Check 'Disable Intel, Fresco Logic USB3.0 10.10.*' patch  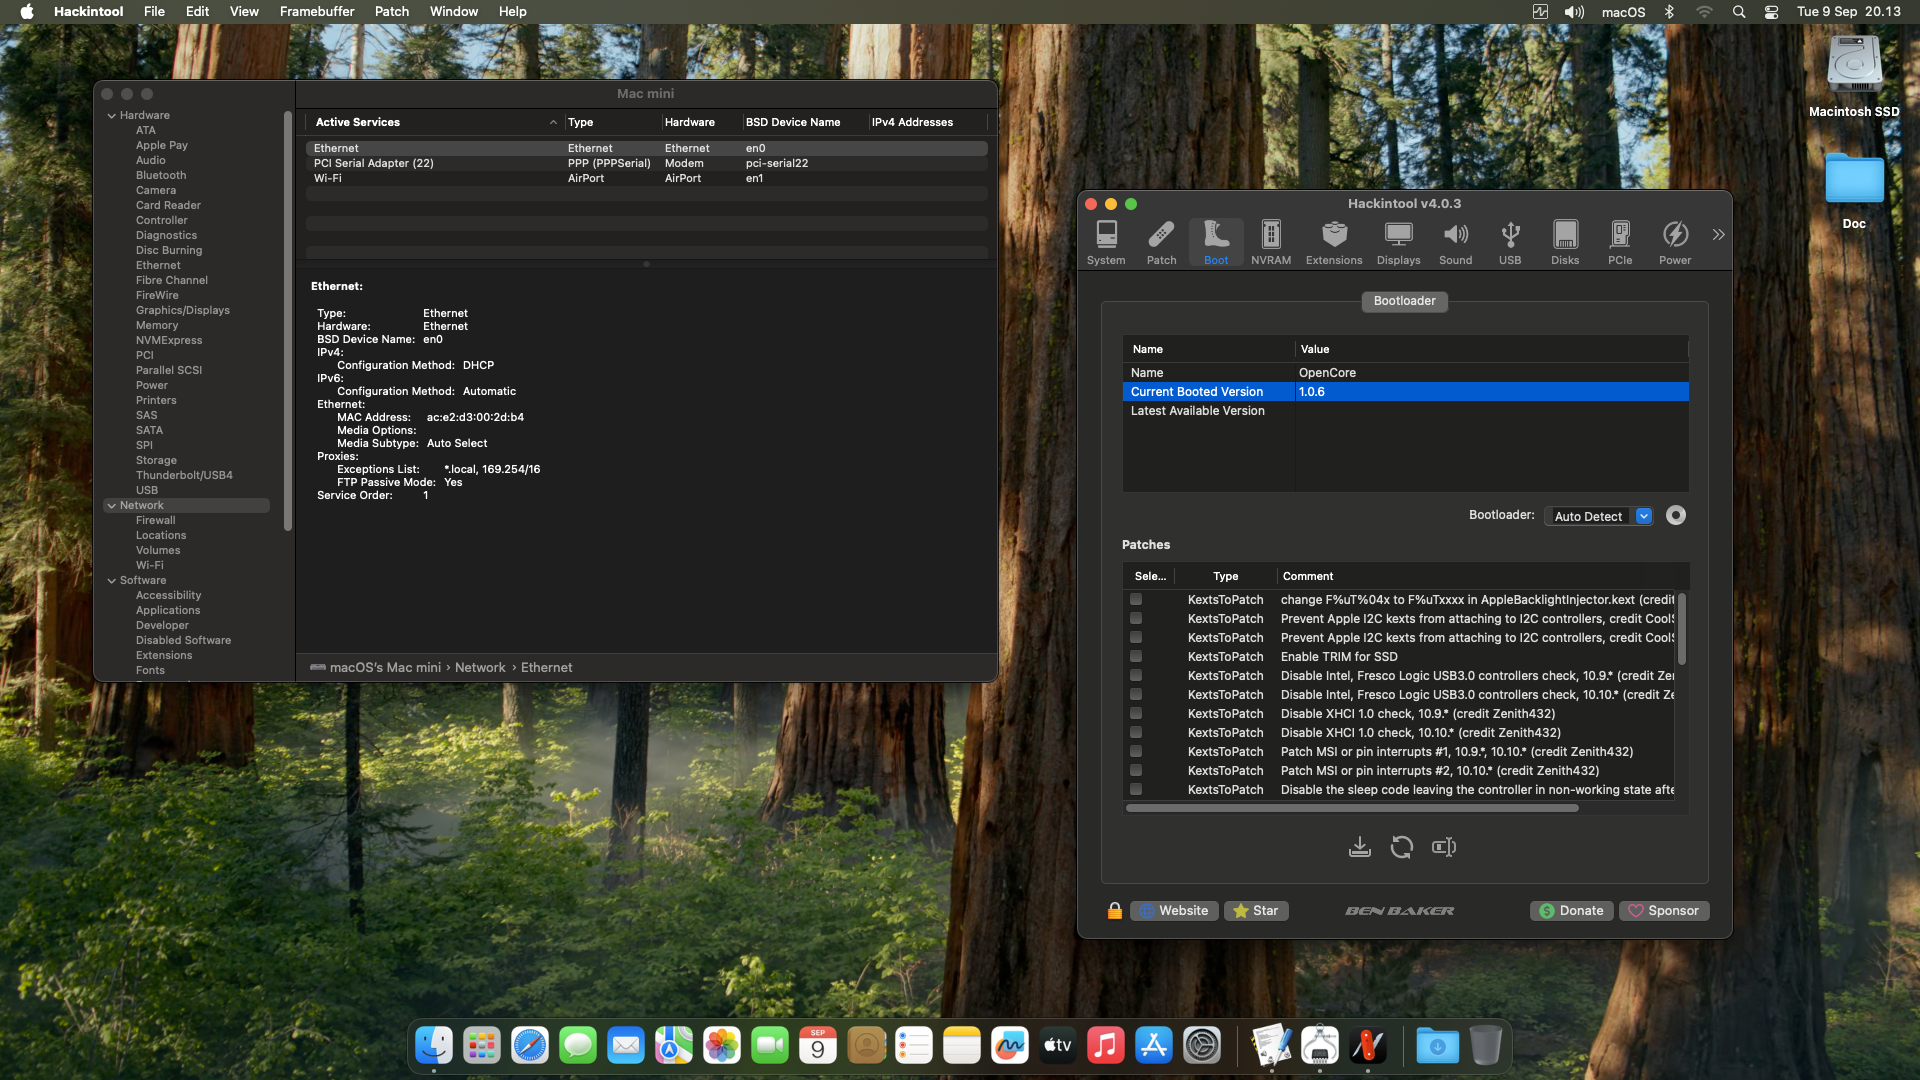pyautogui.click(x=1136, y=694)
